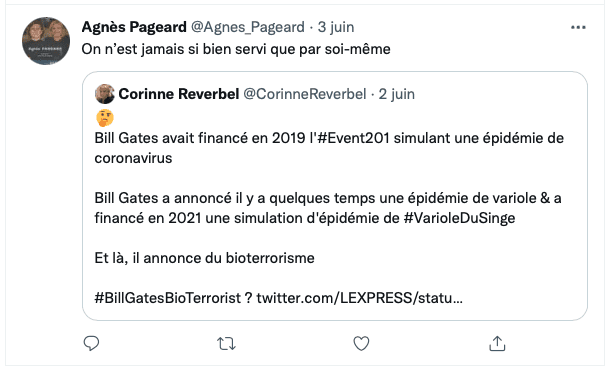Click the text "On n'est jamais si bien servi"
The height and width of the screenshot is (366, 606).
[174, 49]
